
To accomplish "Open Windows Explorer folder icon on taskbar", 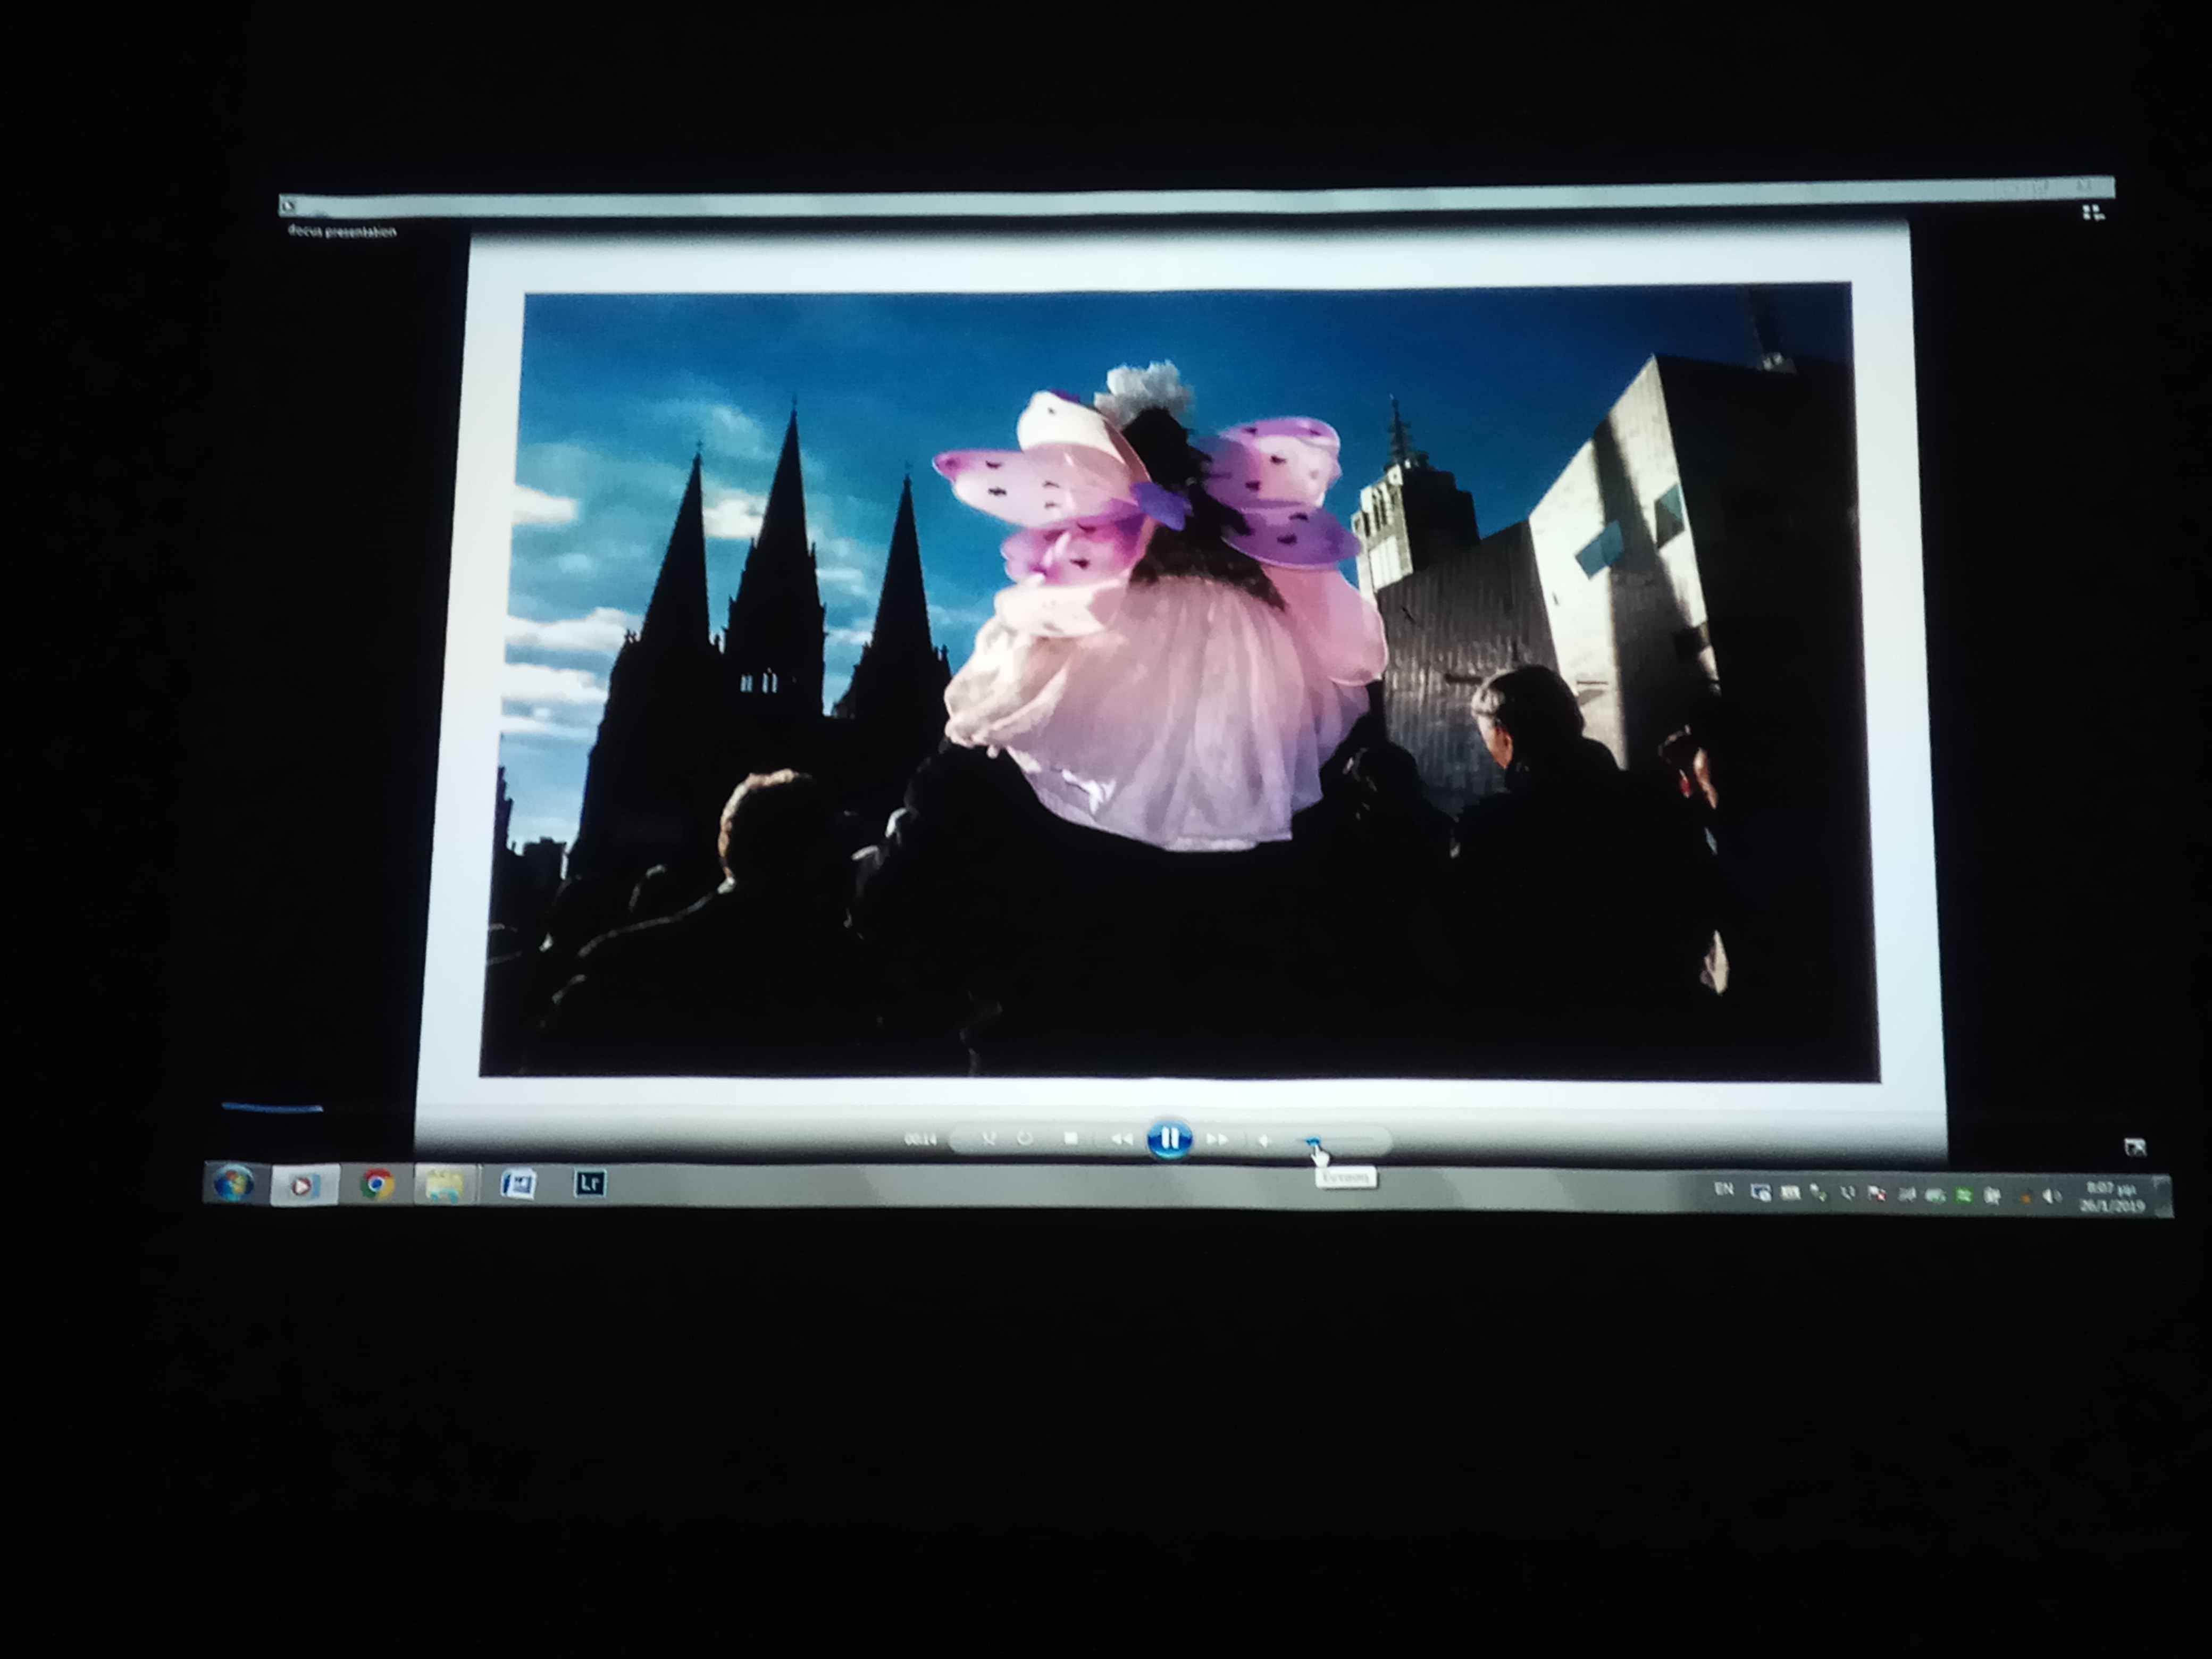I will [444, 1185].
